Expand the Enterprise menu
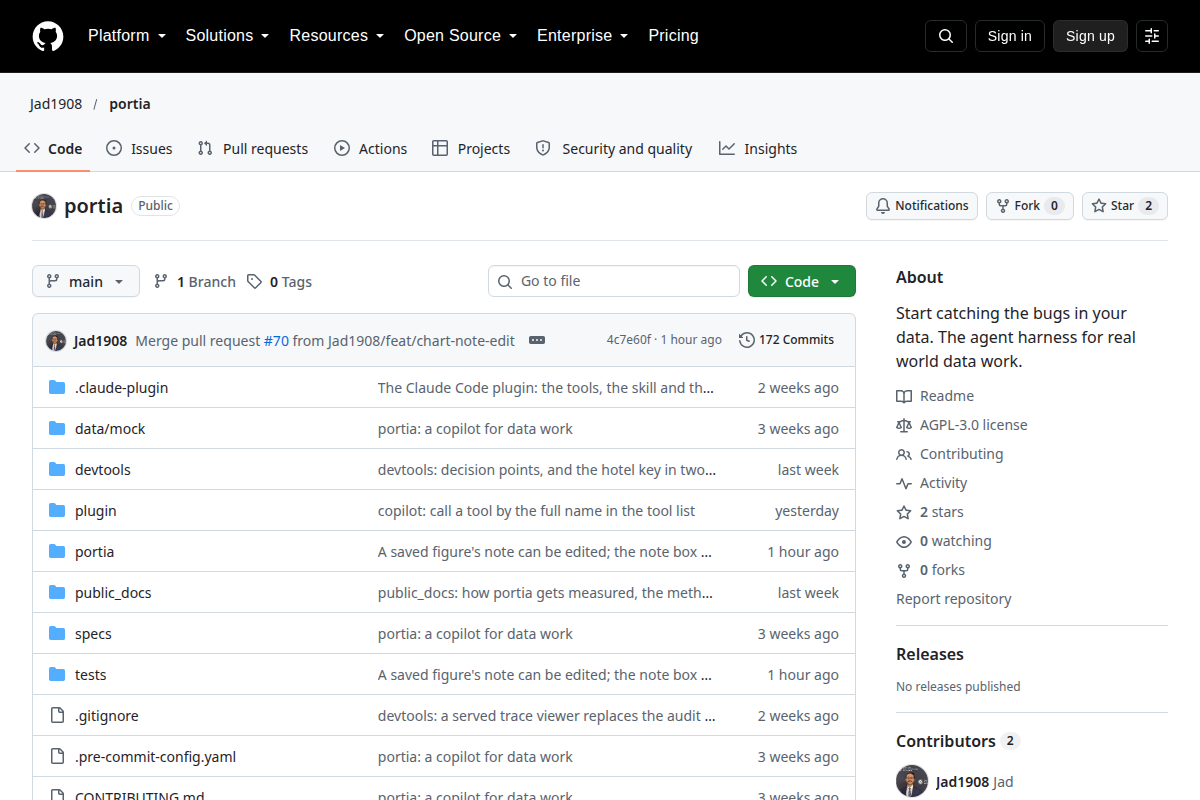Image resolution: width=1200 pixels, height=800 pixels. [582, 36]
